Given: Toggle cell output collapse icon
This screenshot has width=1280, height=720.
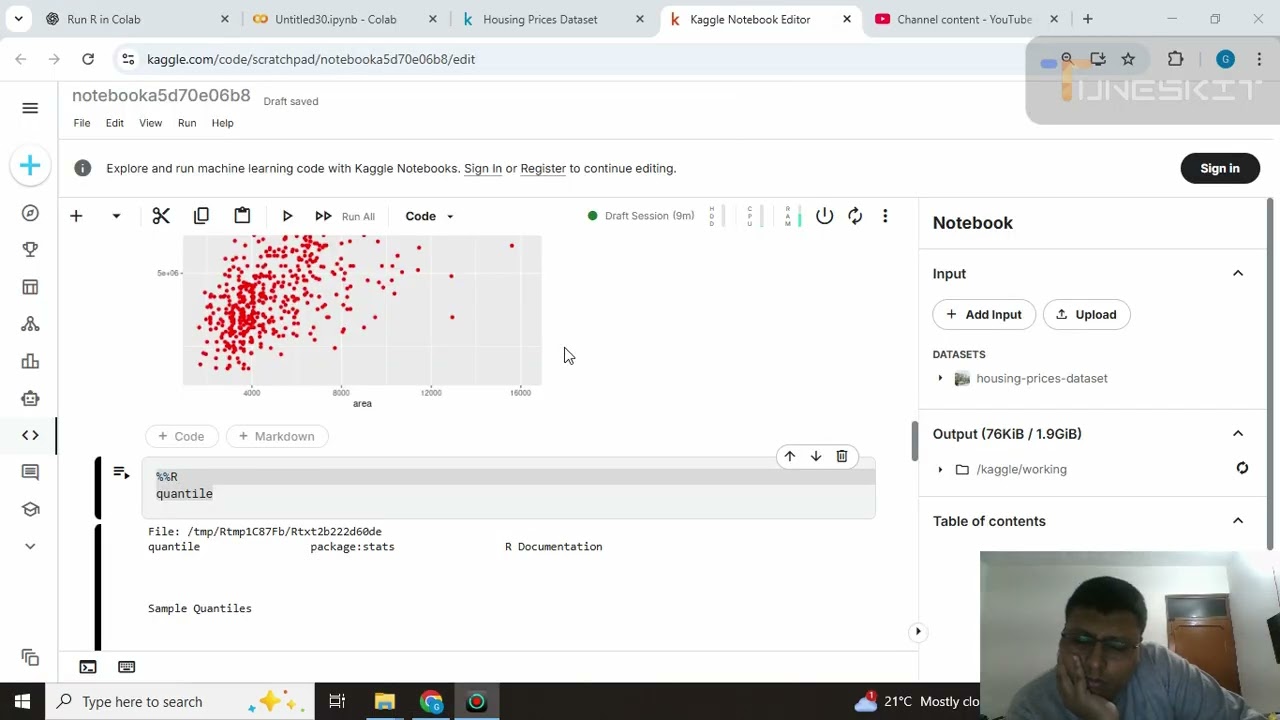Looking at the screenshot, I should pos(121,473).
